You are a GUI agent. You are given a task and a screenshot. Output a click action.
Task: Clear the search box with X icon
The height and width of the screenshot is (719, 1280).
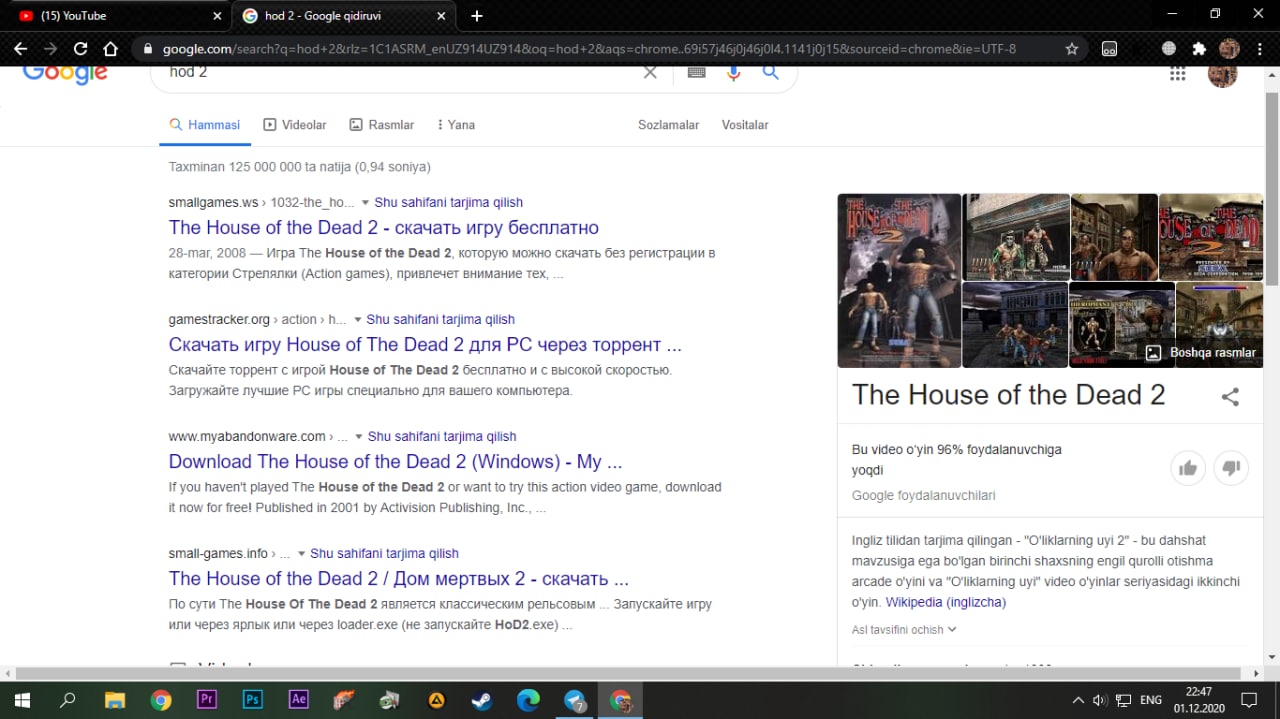(x=650, y=72)
